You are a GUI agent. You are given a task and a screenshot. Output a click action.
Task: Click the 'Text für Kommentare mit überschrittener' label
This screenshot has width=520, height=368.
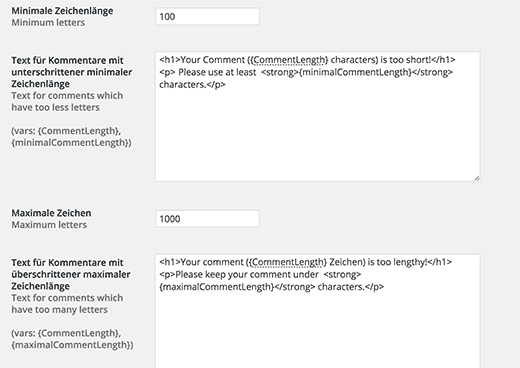coord(71,274)
